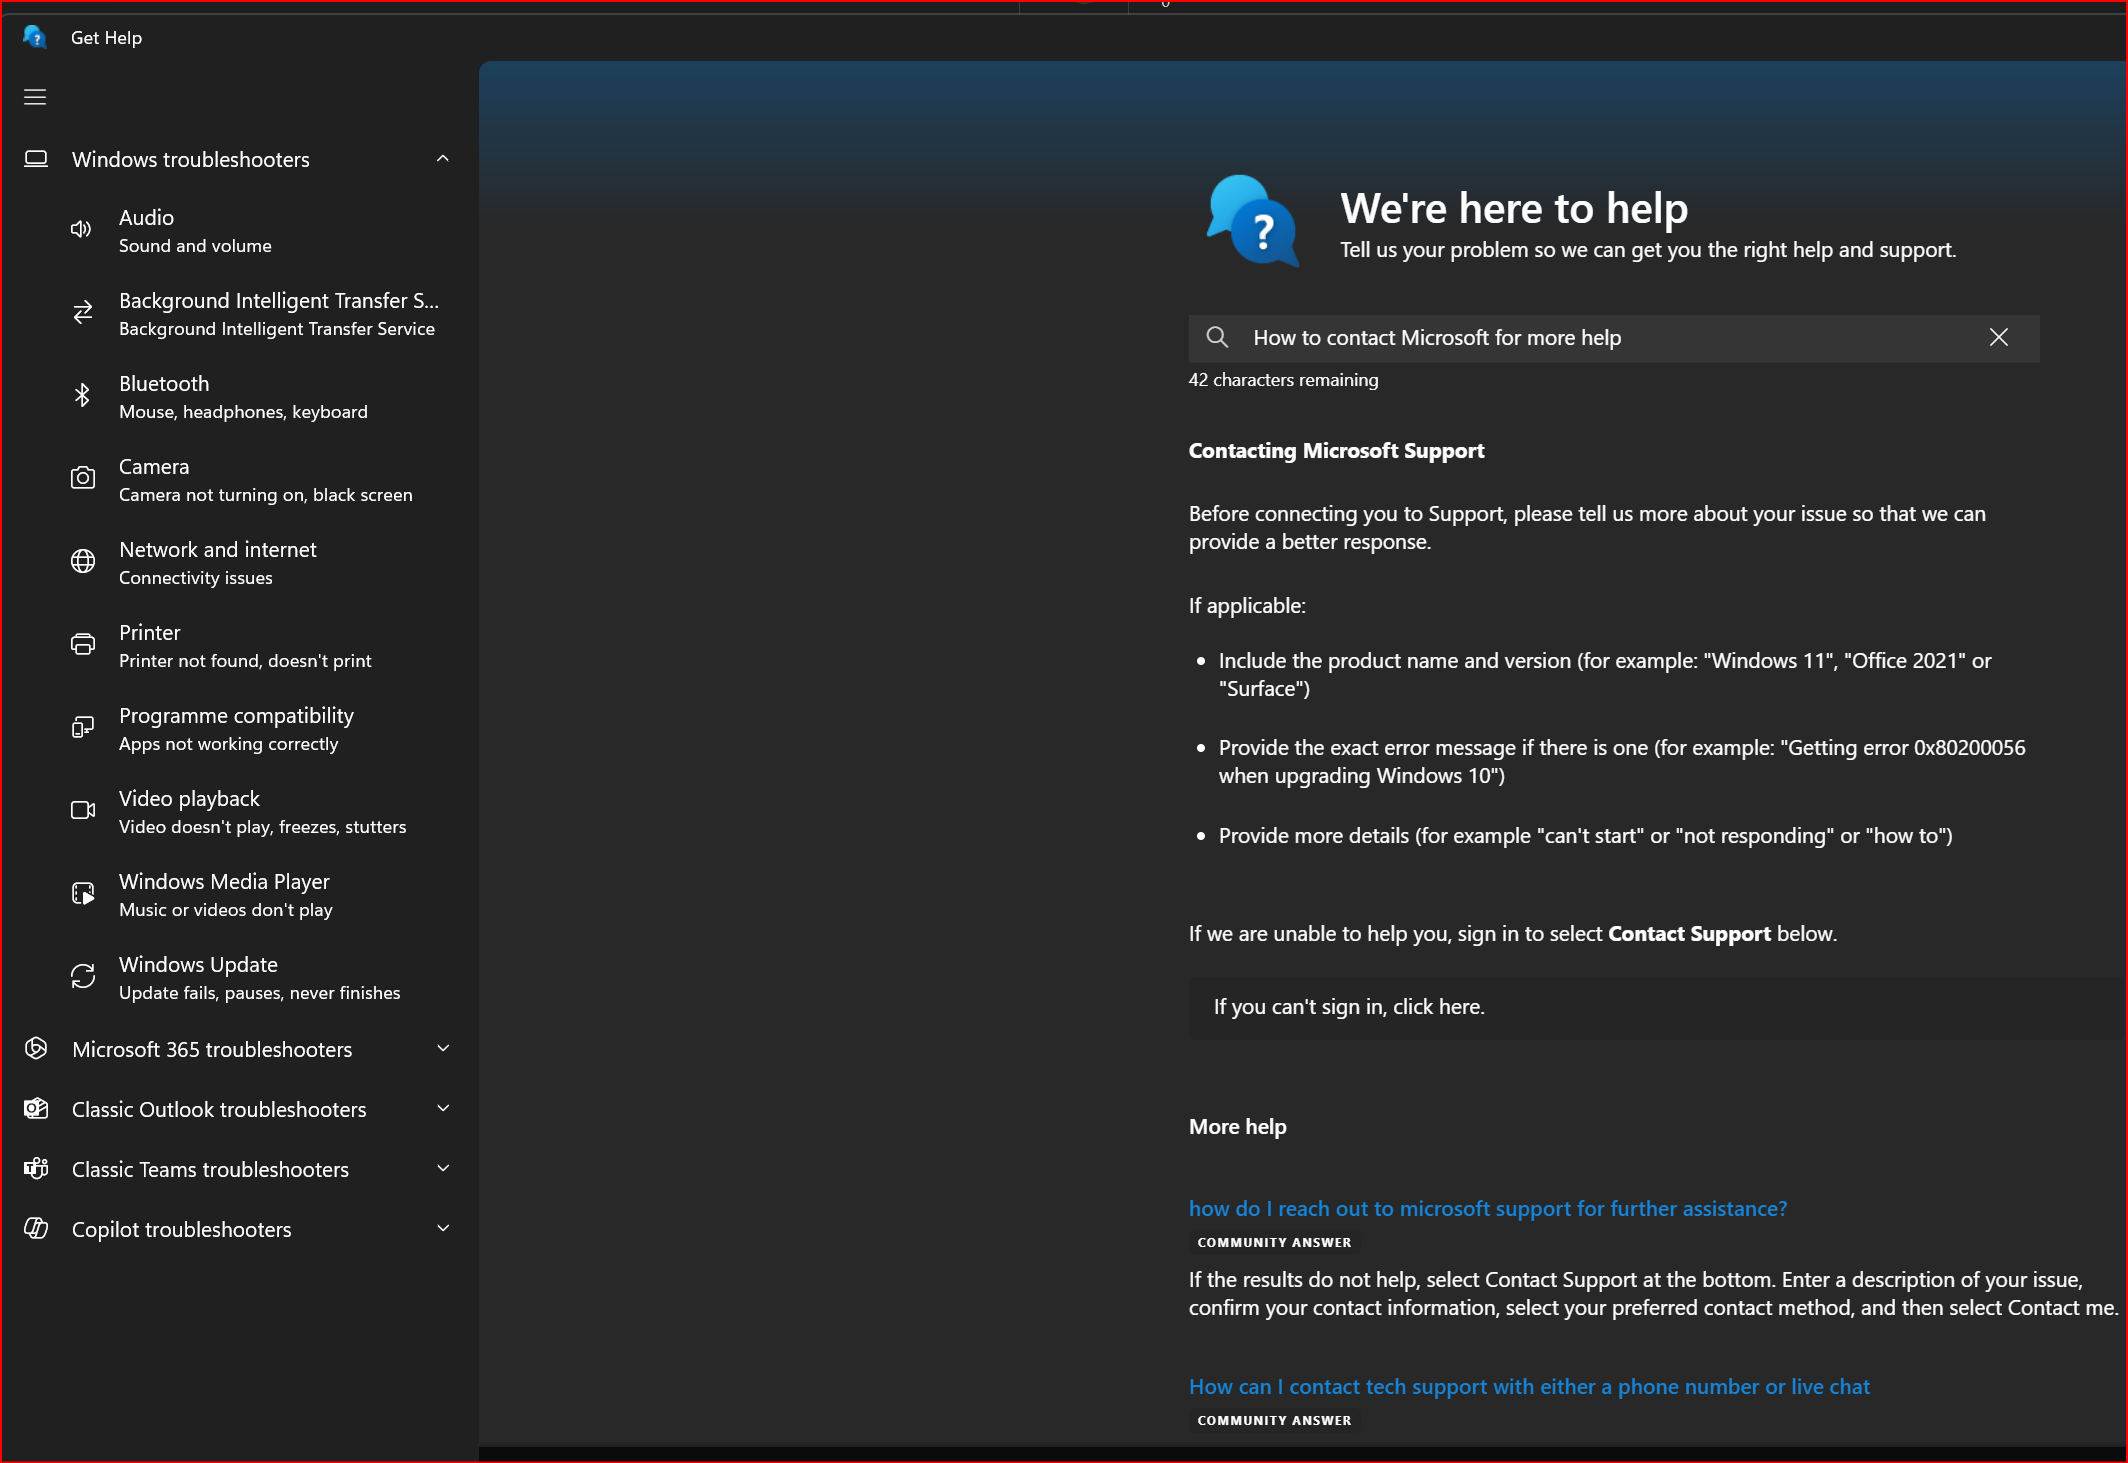
Task: Expand Classic Outlook troubleshooters
Action: pos(238,1109)
